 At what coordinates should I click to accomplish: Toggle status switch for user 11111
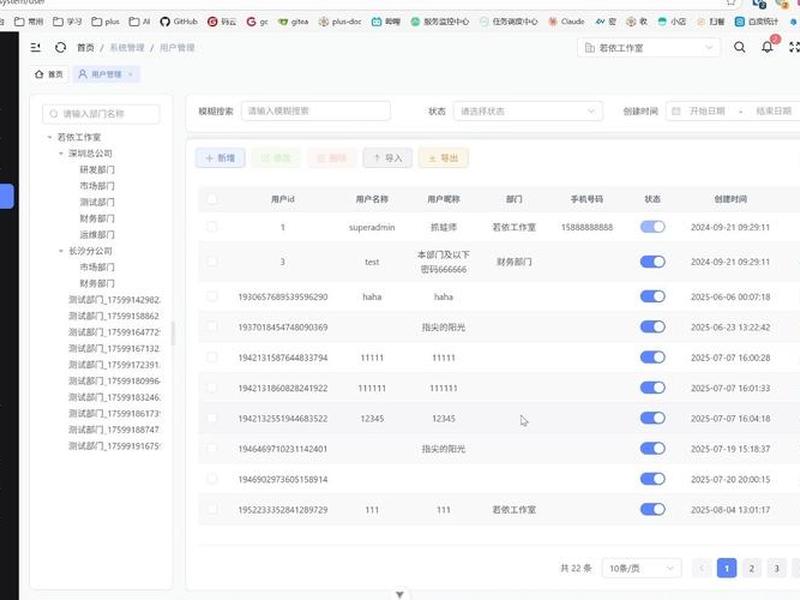(x=653, y=357)
